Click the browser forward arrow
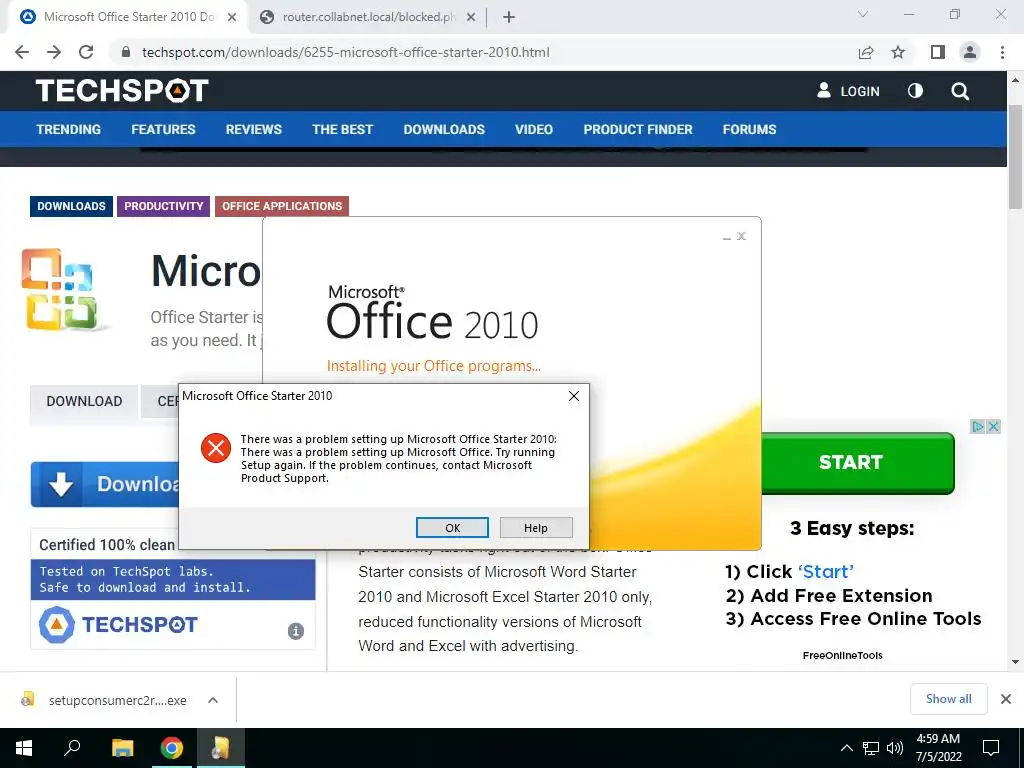 click(54, 52)
